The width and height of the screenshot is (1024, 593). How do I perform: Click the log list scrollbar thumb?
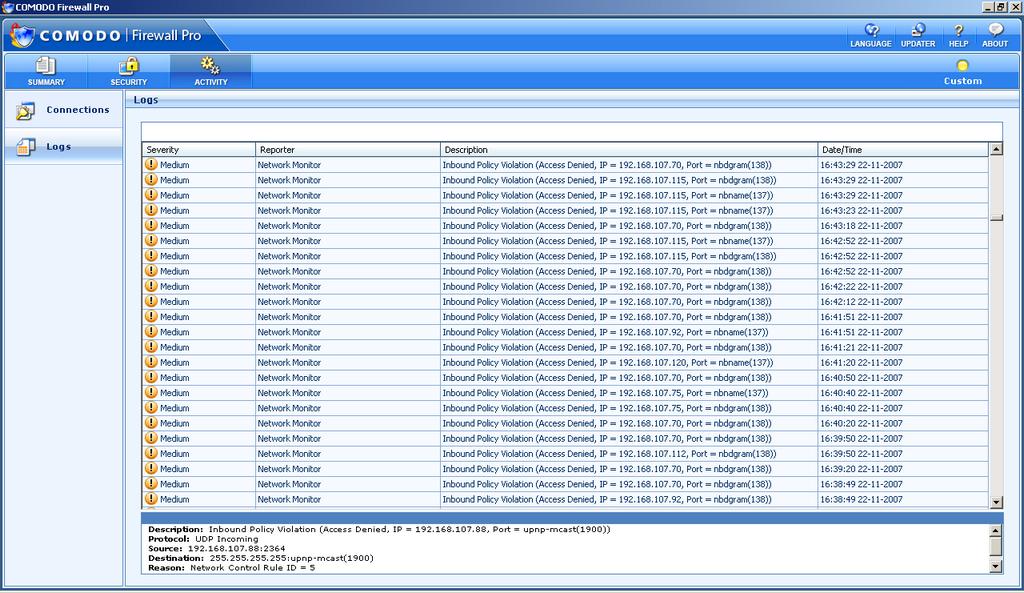[996, 218]
